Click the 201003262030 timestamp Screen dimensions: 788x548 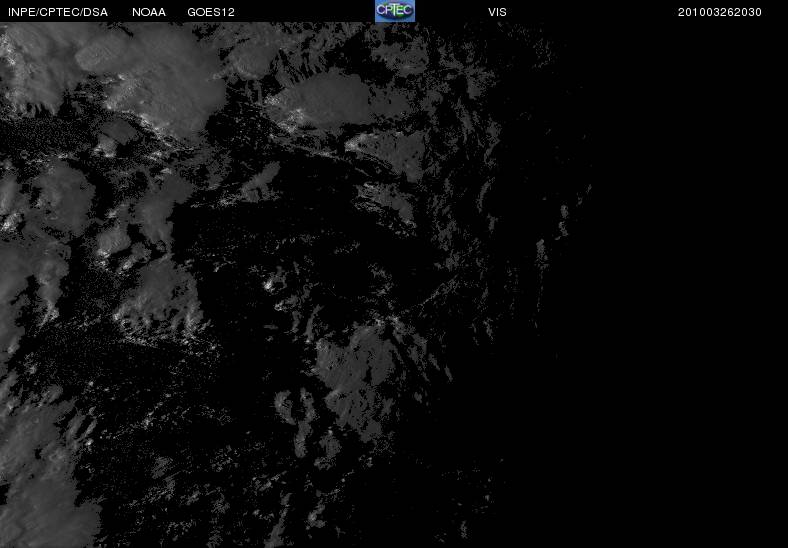(x=720, y=12)
